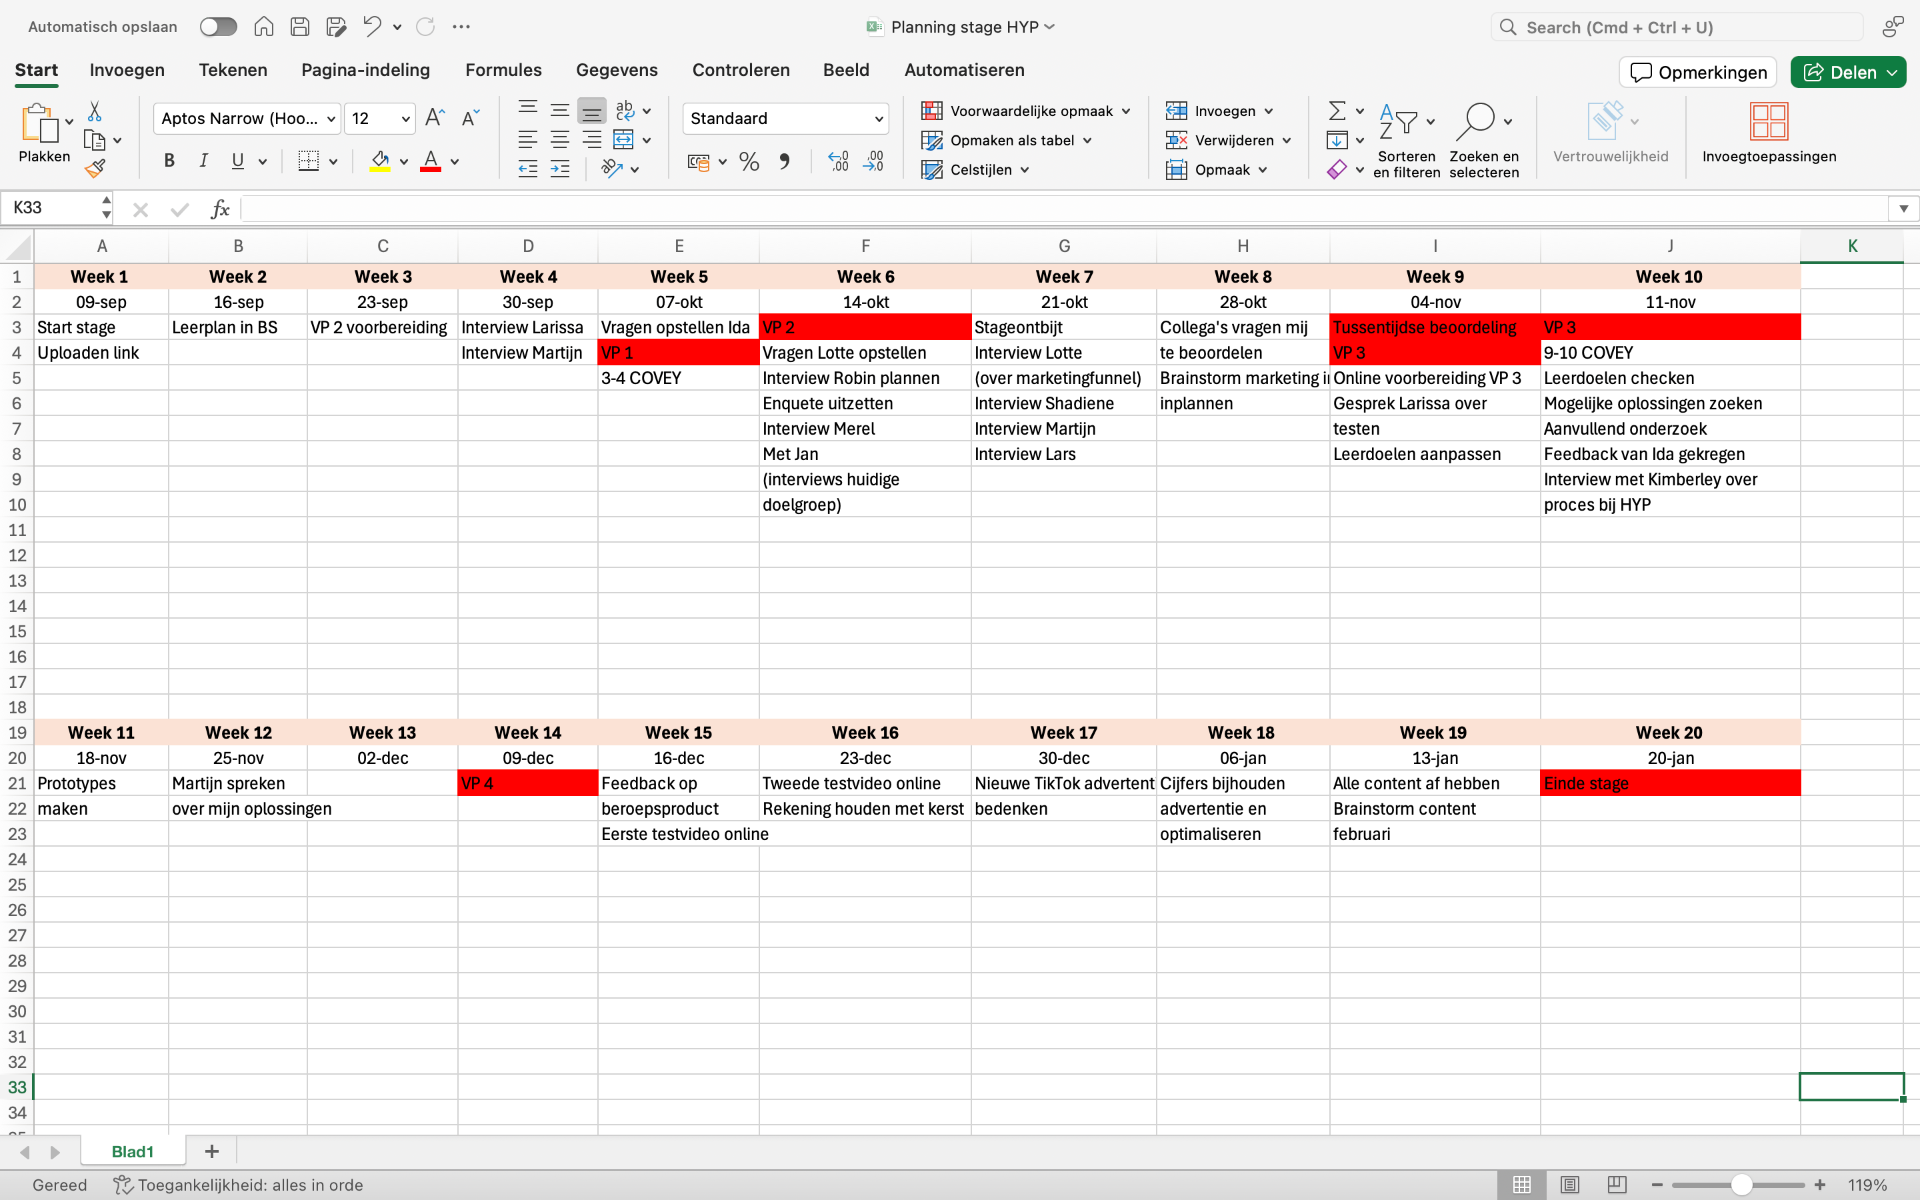Click the AutoSum sigma icon
Screen dimensions: 1920x1200
[1336, 111]
